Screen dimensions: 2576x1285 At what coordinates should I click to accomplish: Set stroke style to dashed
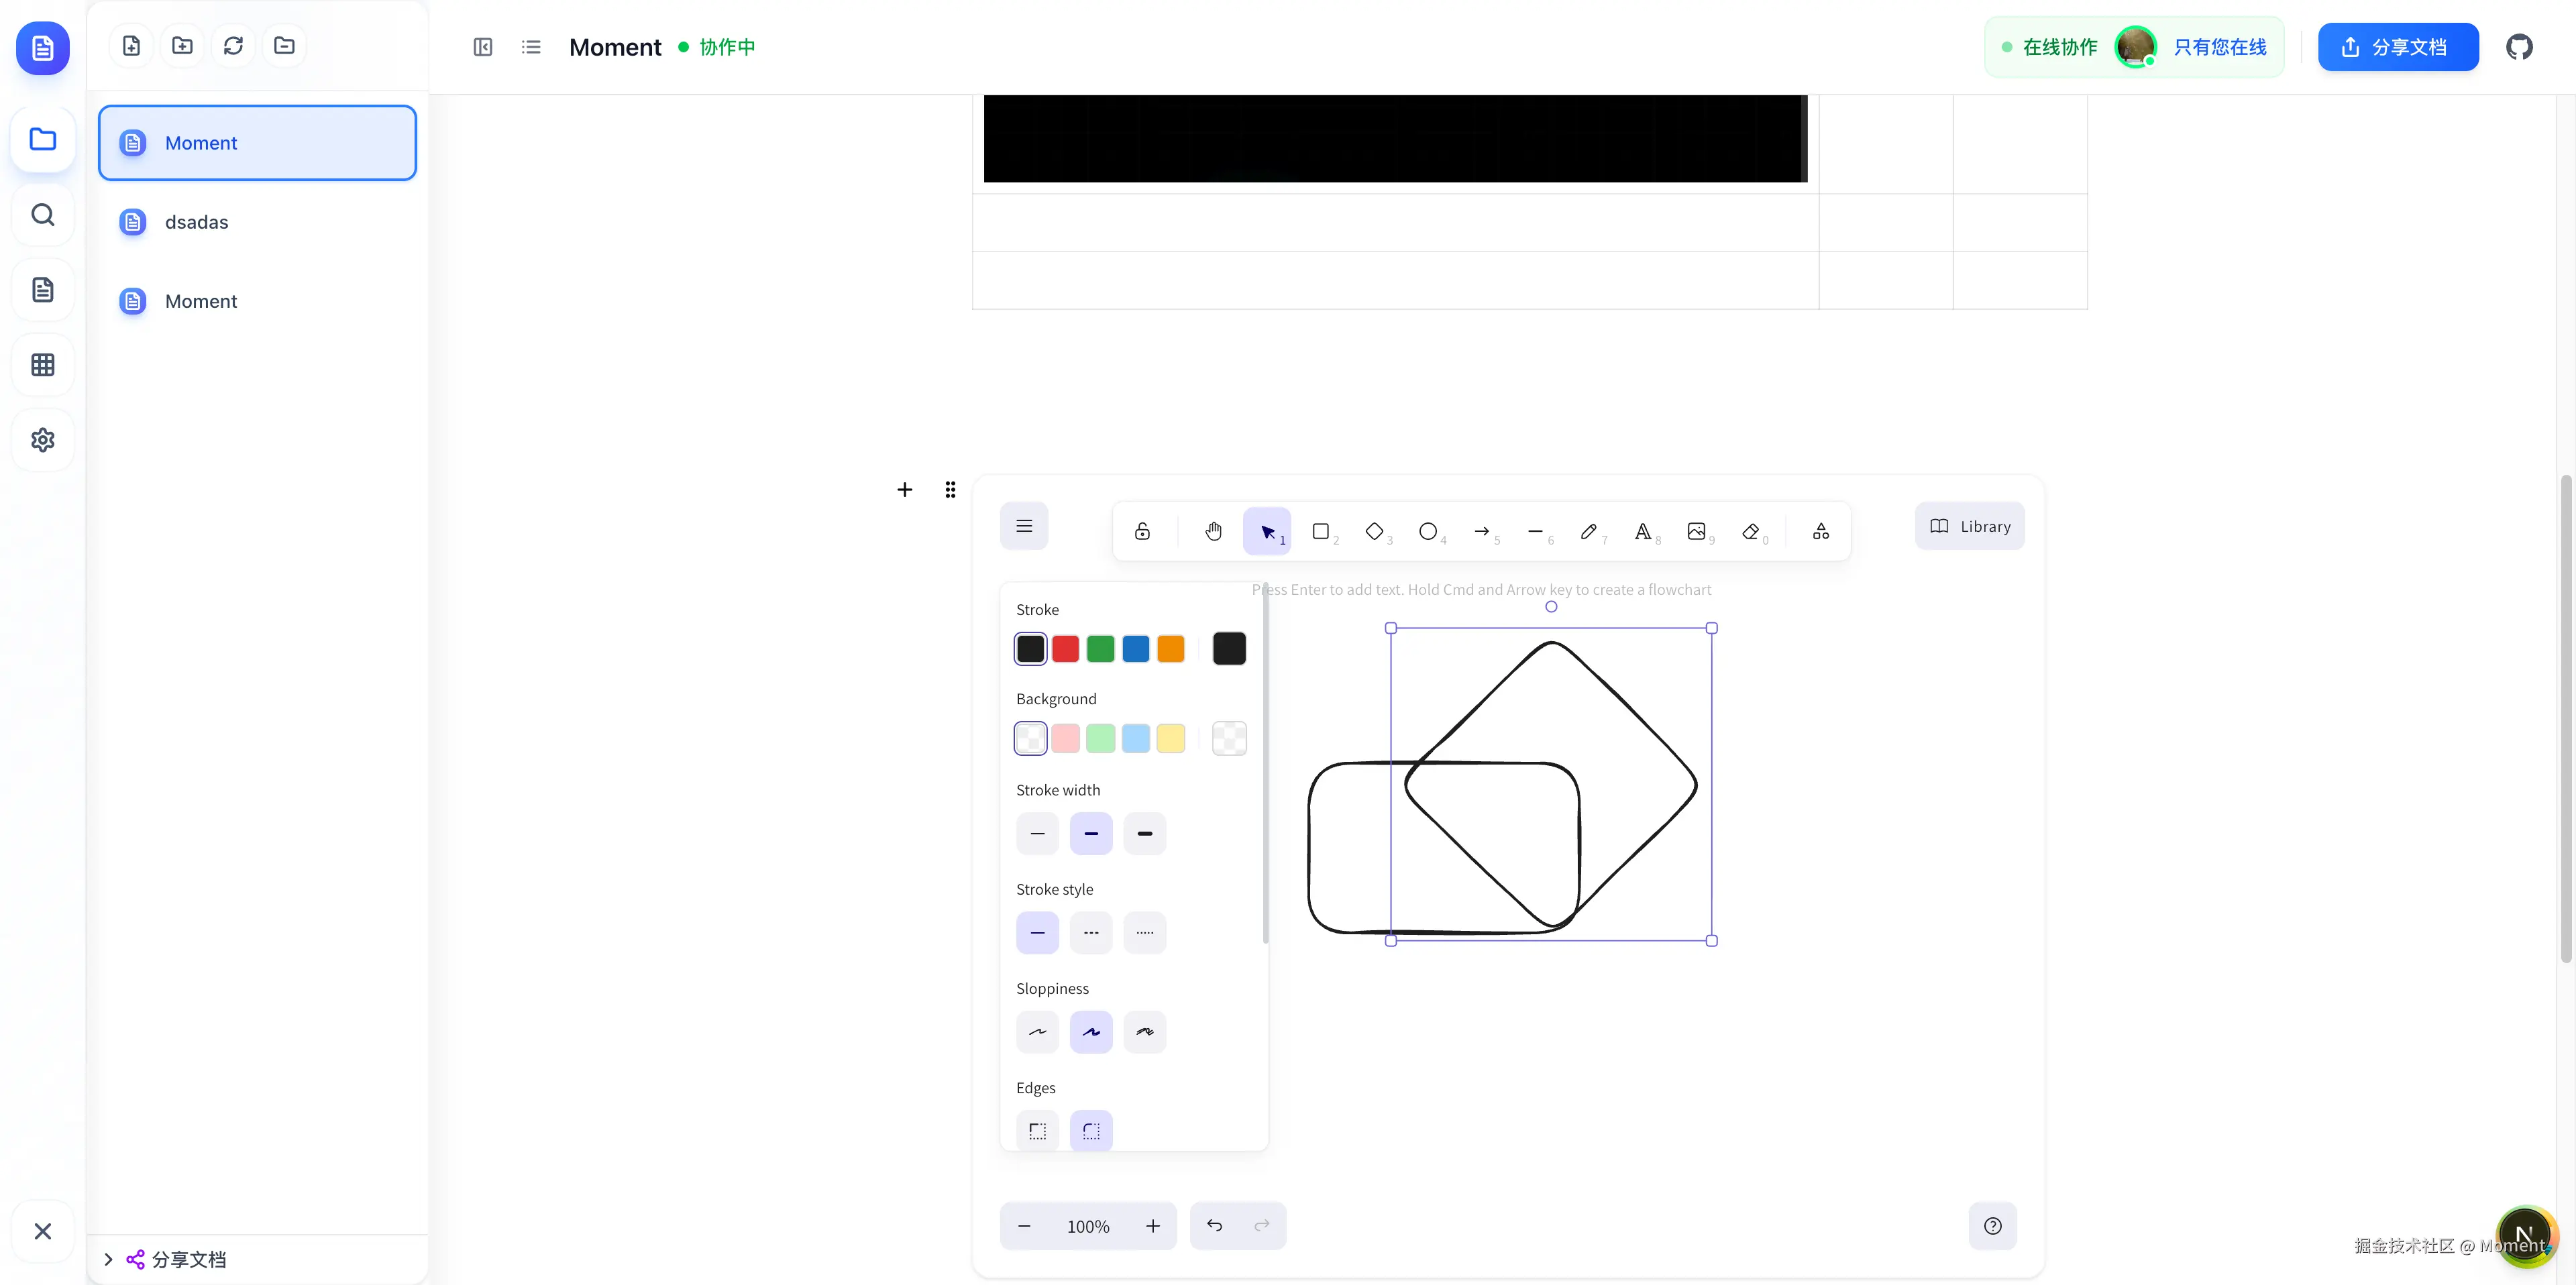(x=1091, y=933)
